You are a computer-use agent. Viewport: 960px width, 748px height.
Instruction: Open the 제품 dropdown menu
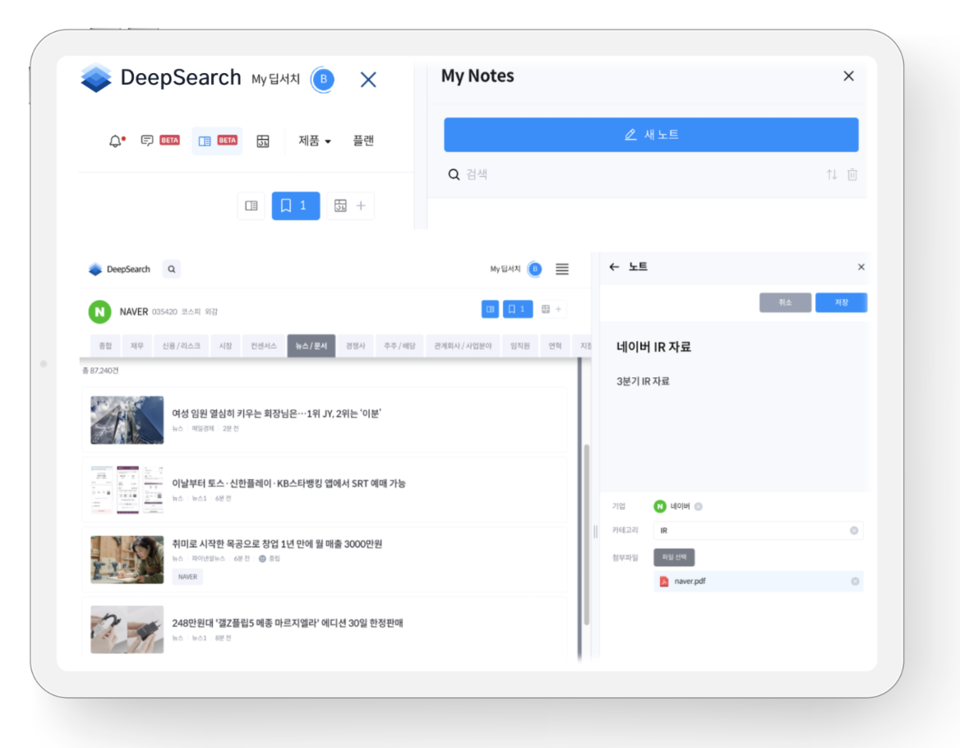coord(316,140)
